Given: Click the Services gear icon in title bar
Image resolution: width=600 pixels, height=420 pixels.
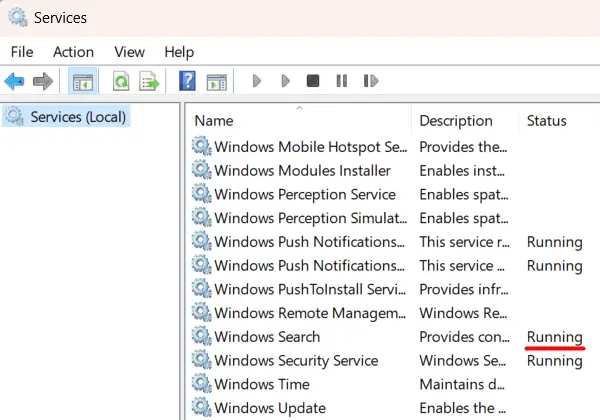Looking at the screenshot, I should [x=18, y=17].
